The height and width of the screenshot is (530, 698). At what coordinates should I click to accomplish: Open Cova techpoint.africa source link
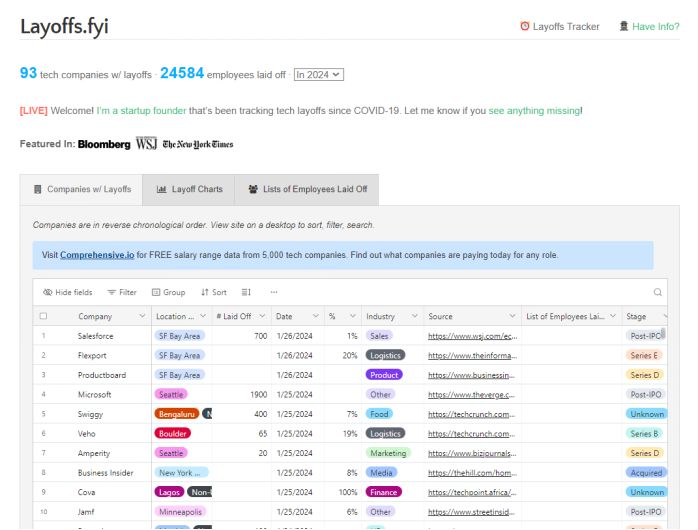tap(472, 493)
